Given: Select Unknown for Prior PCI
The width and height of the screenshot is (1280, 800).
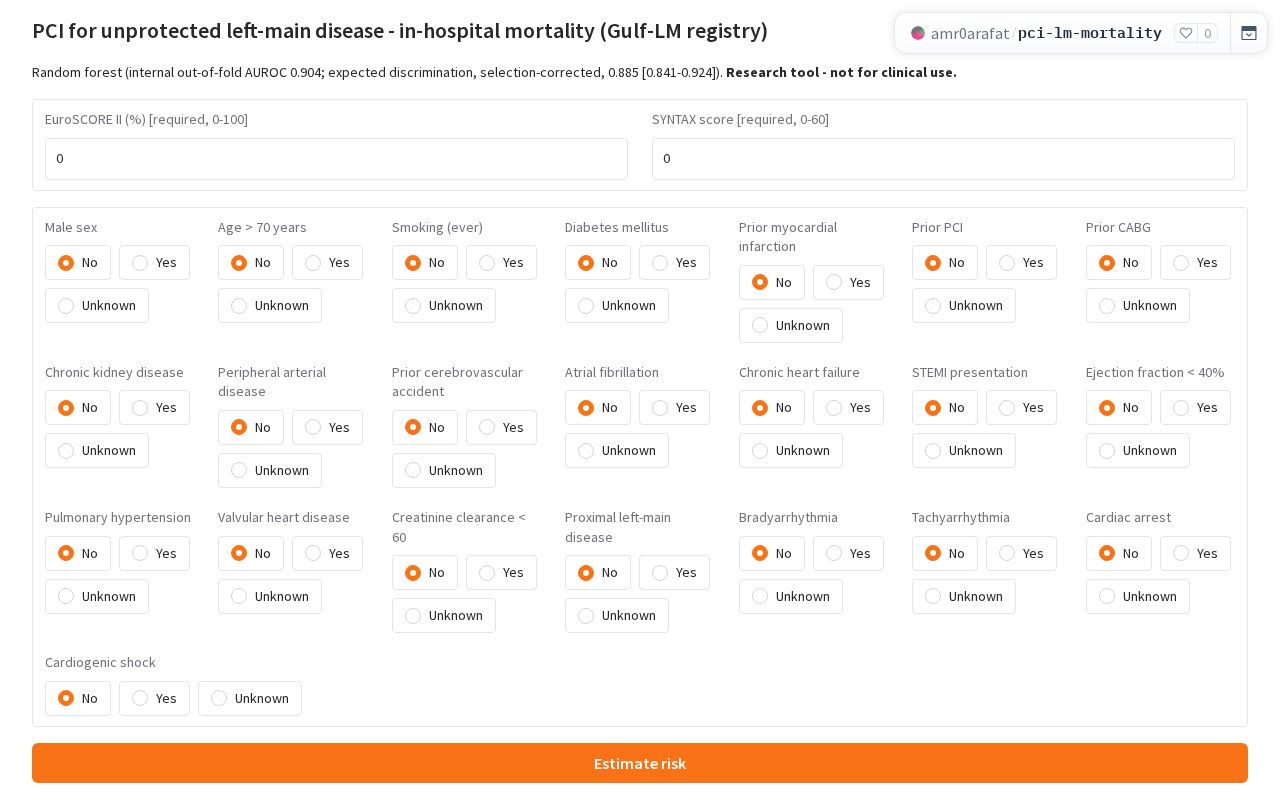Looking at the screenshot, I should point(963,305).
